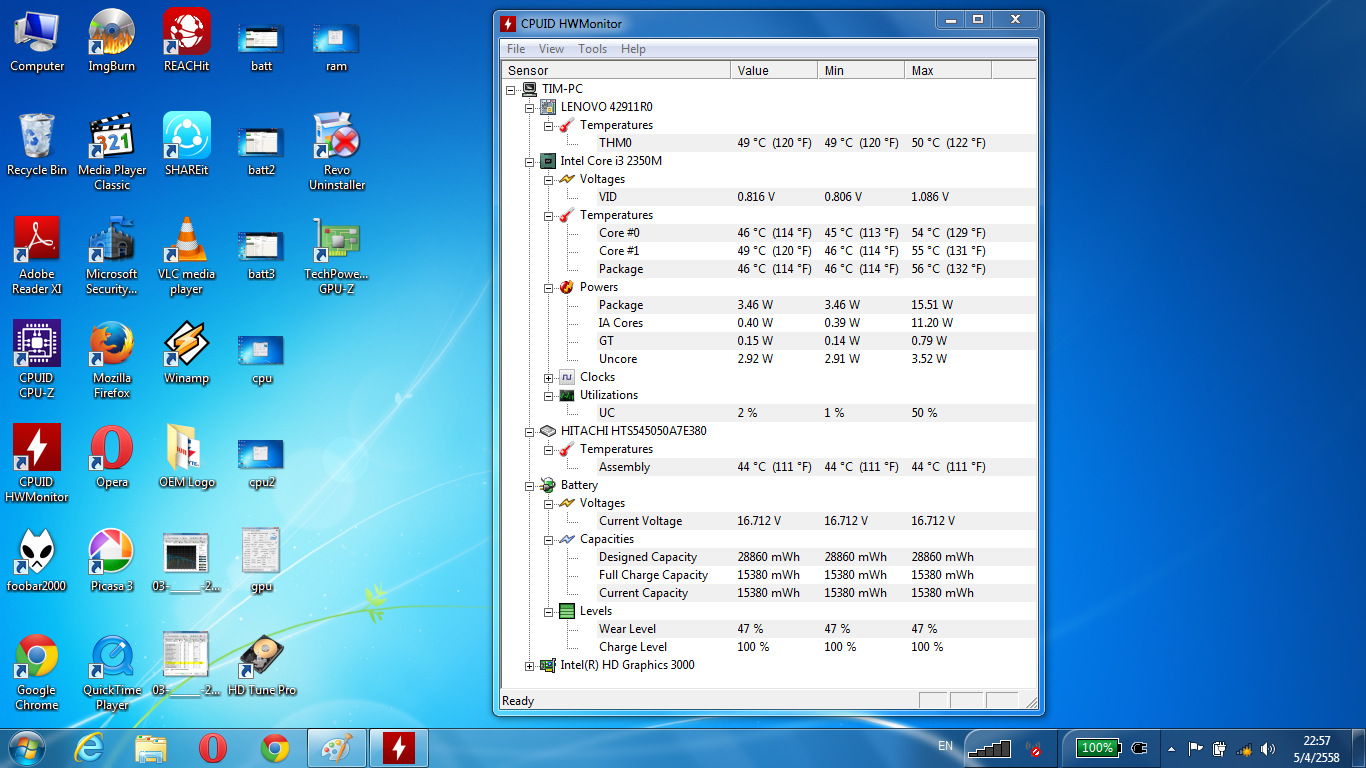Click the Value column header
Image resolution: width=1366 pixels, height=768 pixels.
774,70
